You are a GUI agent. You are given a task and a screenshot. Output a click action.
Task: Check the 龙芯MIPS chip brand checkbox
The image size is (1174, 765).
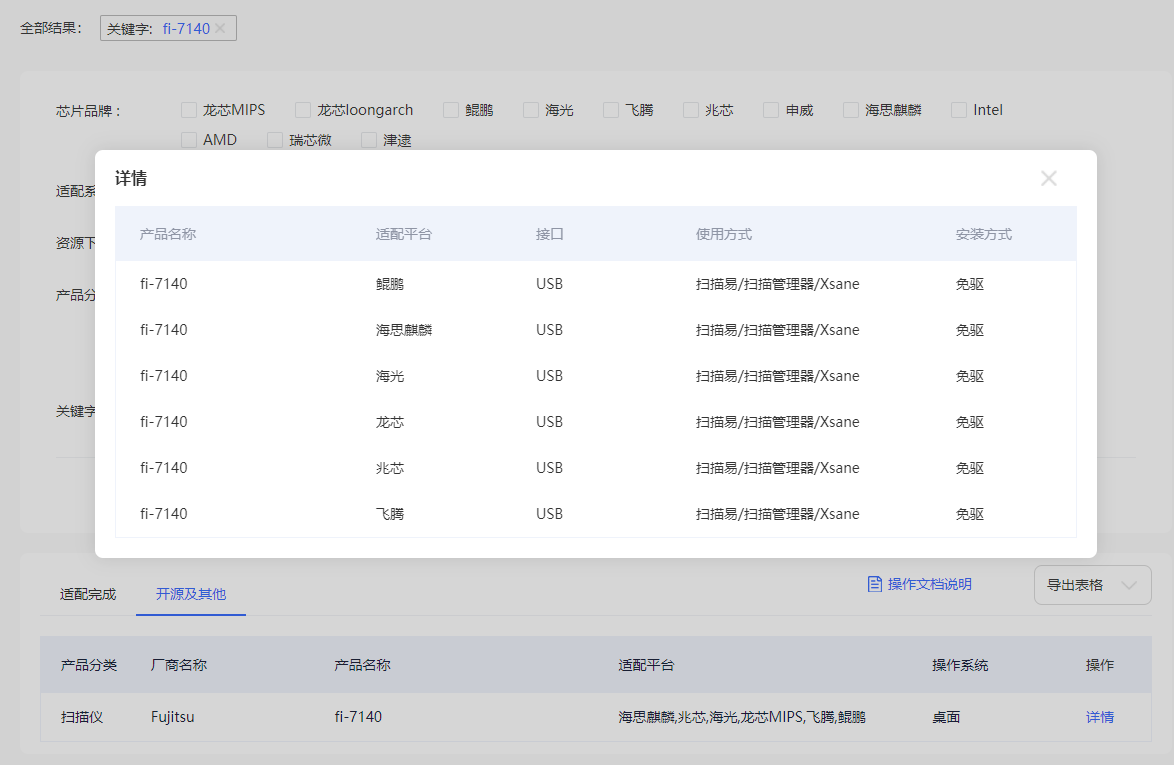[189, 110]
